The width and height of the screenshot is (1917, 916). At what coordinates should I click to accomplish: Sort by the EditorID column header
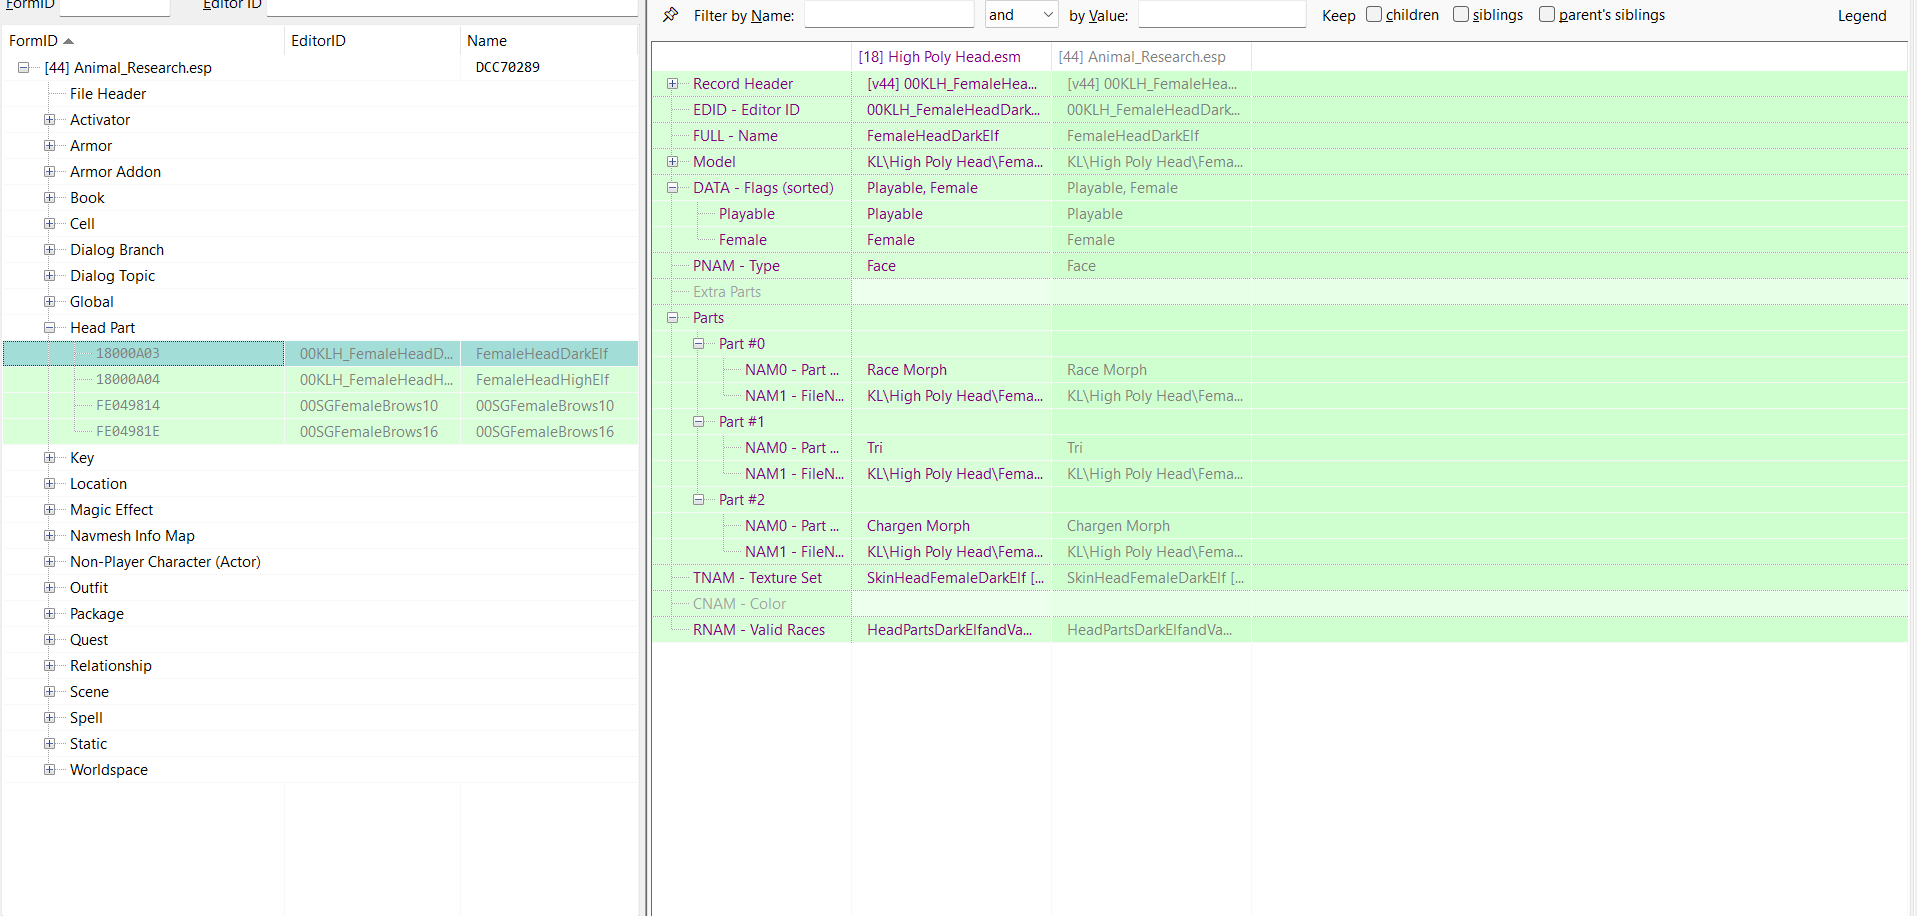tap(372, 41)
